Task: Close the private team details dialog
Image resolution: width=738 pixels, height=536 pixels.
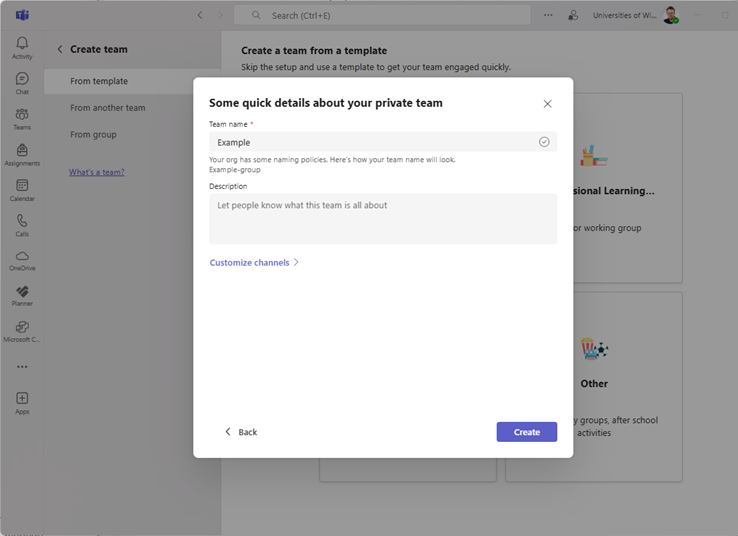Action: [547, 104]
